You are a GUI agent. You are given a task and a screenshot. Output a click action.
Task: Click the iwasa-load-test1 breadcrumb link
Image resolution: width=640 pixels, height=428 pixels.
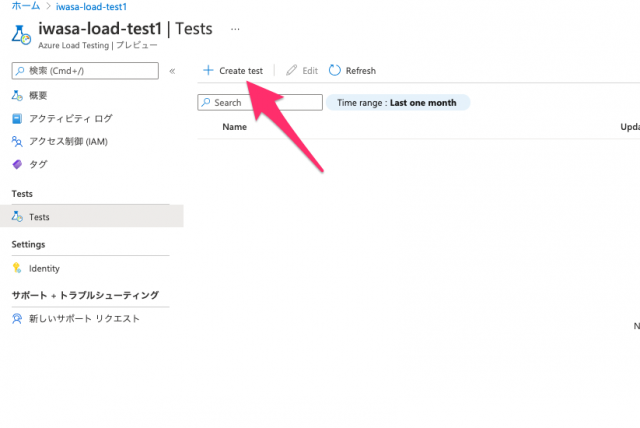(x=91, y=7)
